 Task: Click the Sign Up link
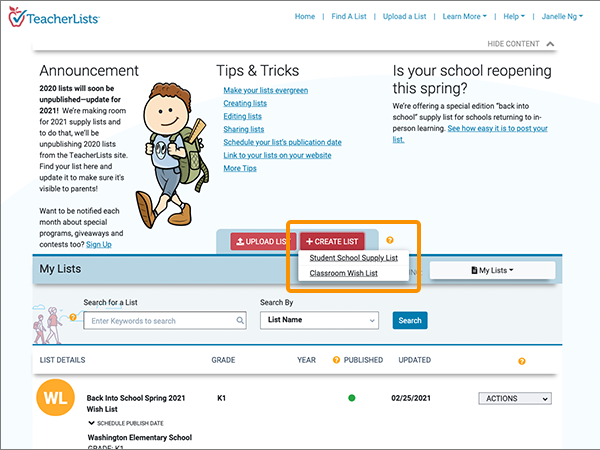point(99,245)
